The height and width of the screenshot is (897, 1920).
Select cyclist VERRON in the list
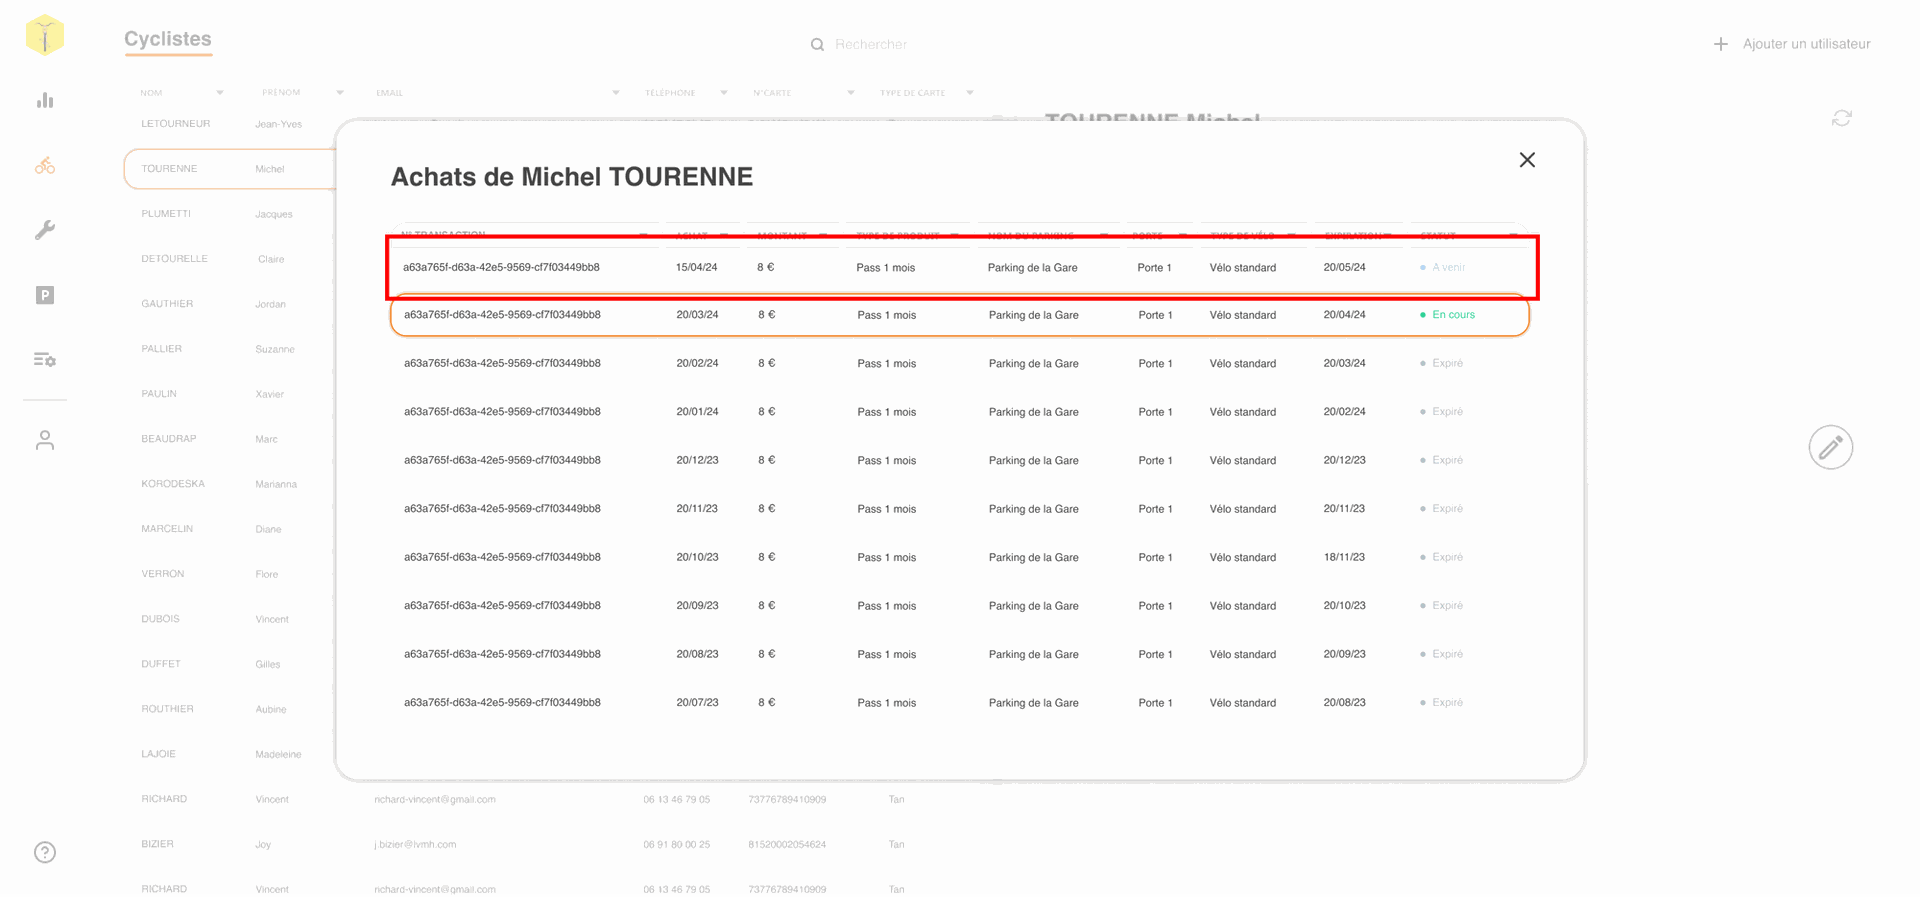pyautogui.click(x=163, y=574)
